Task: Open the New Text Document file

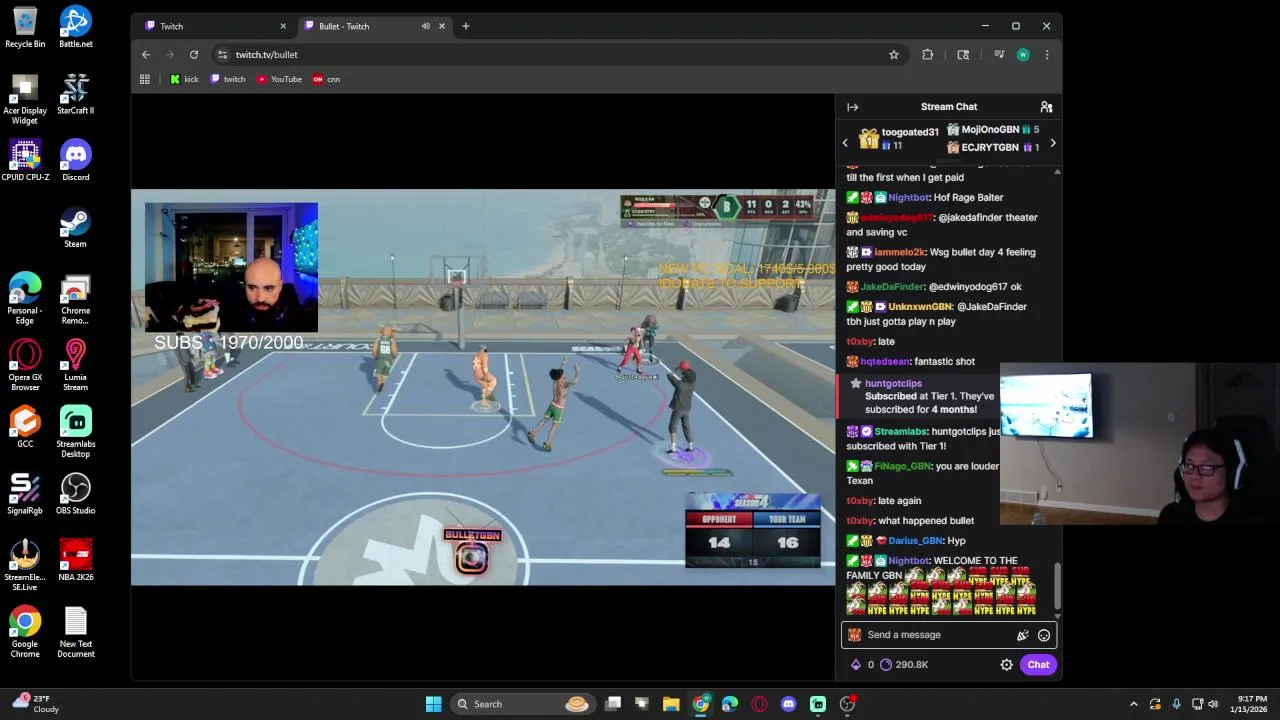Action: (x=76, y=632)
